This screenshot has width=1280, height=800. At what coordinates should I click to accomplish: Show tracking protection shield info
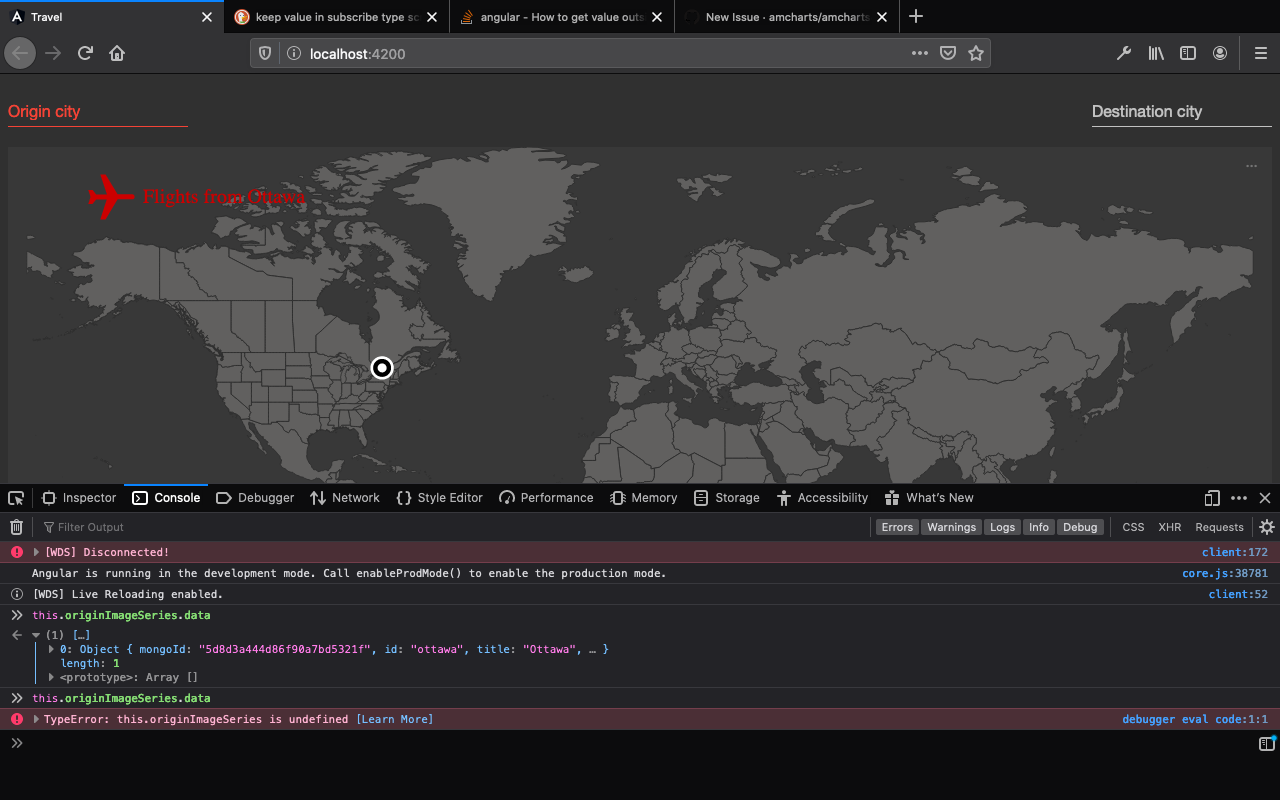pyautogui.click(x=265, y=53)
